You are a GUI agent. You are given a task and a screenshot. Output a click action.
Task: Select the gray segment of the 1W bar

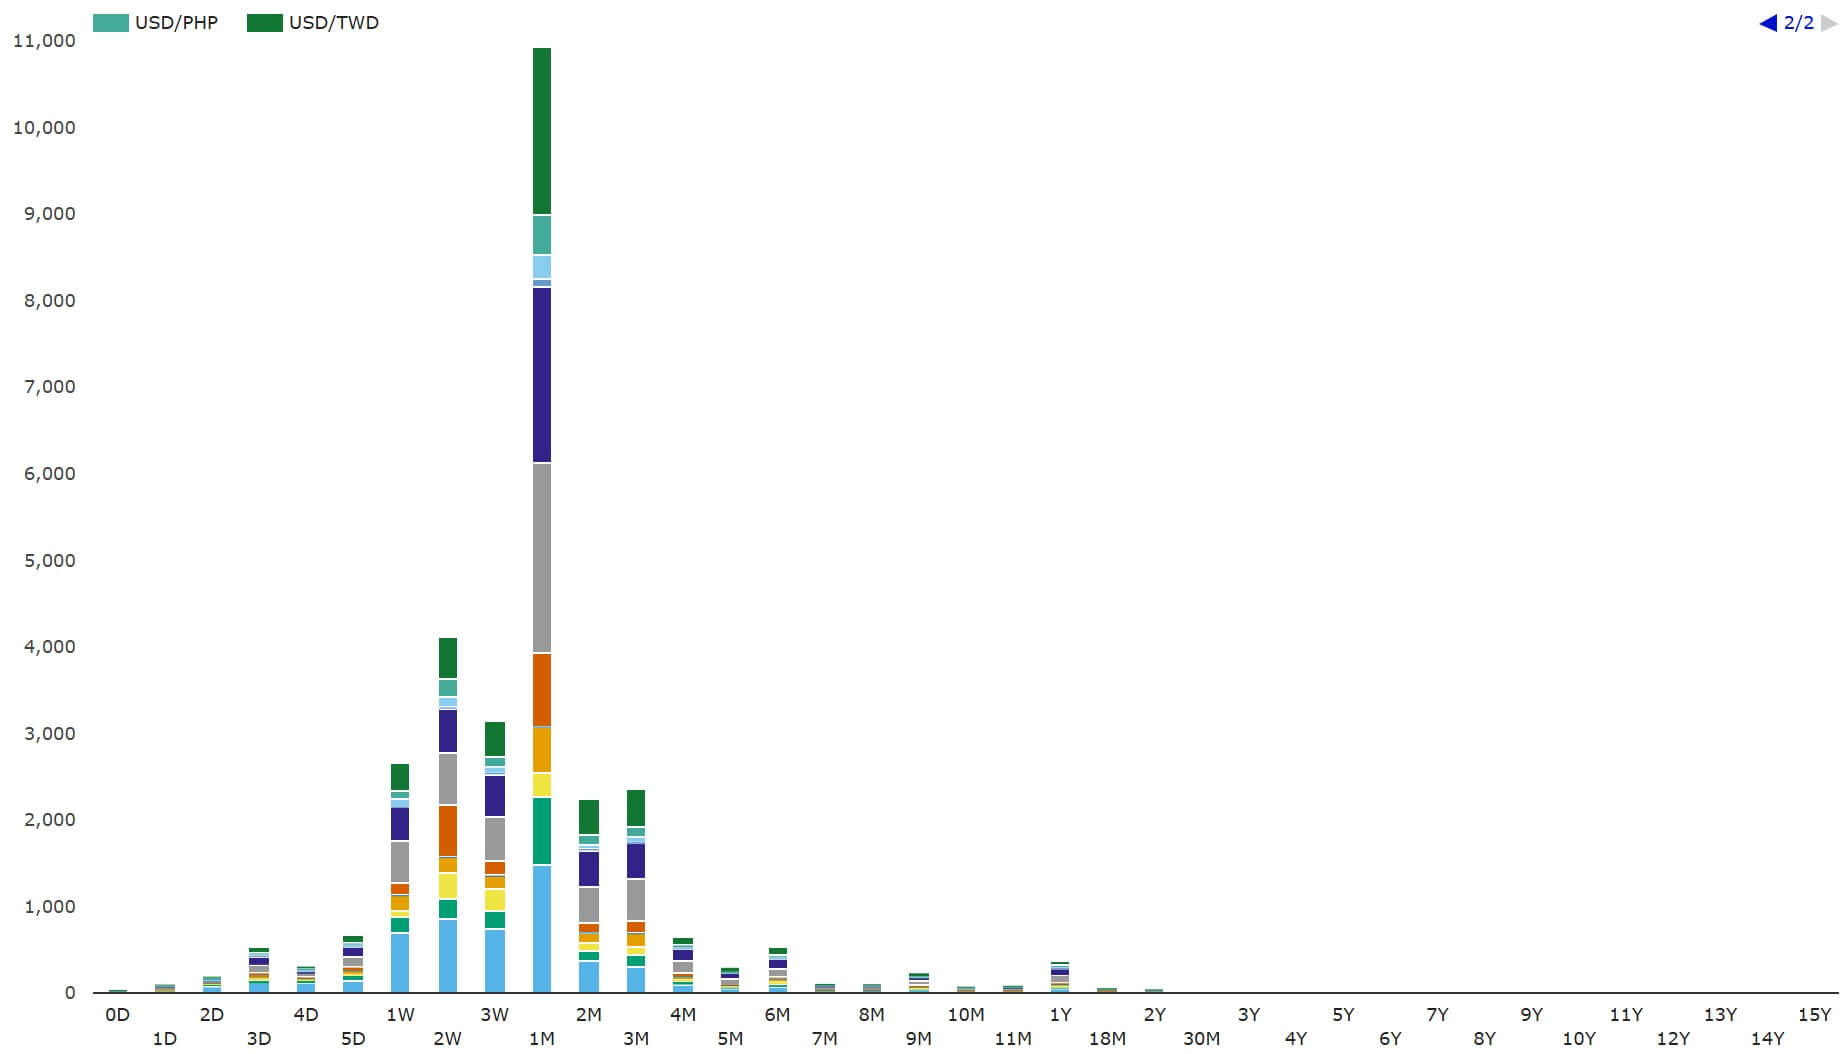(400, 861)
